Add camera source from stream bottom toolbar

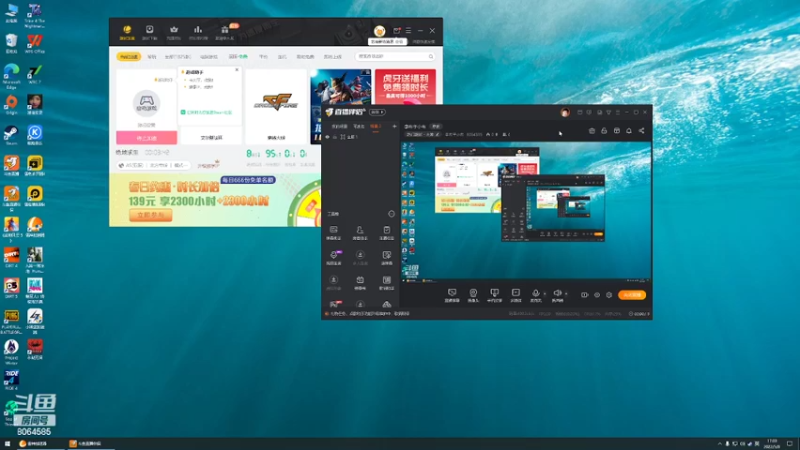click(x=473, y=293)
